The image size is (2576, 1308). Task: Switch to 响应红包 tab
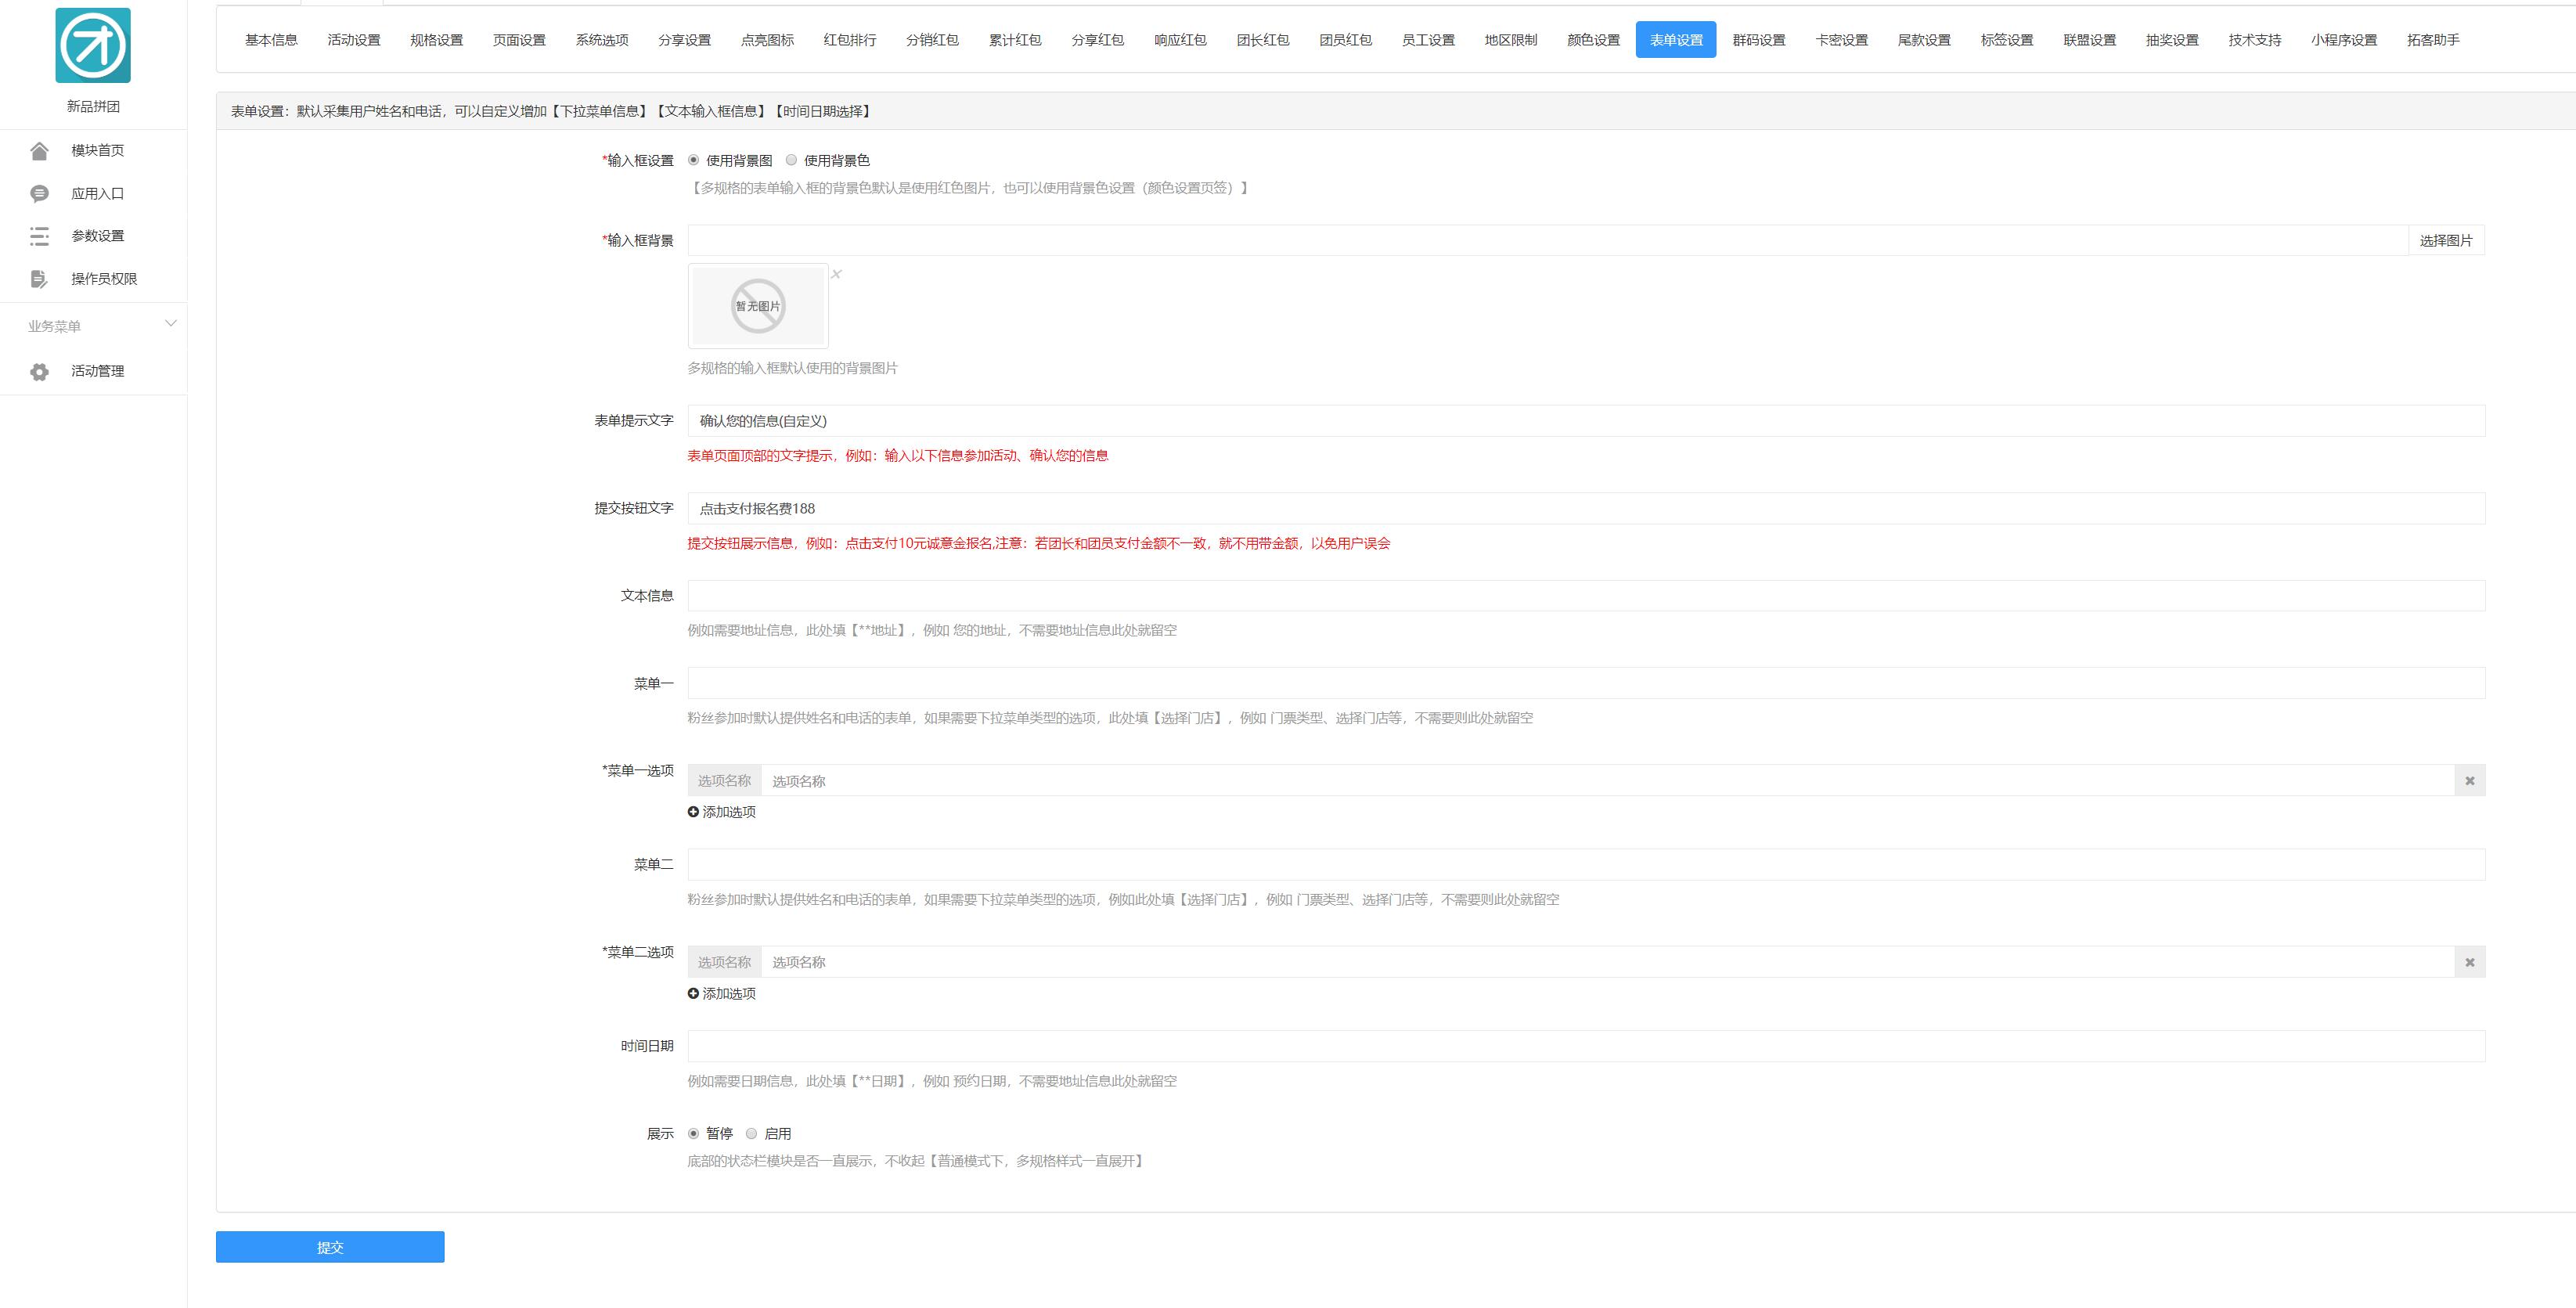pyautogui.click(x=1180, y=40)
